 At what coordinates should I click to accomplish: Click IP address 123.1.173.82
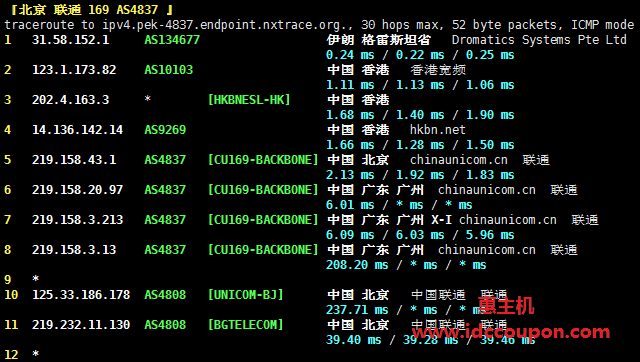(x=74, y=70)
